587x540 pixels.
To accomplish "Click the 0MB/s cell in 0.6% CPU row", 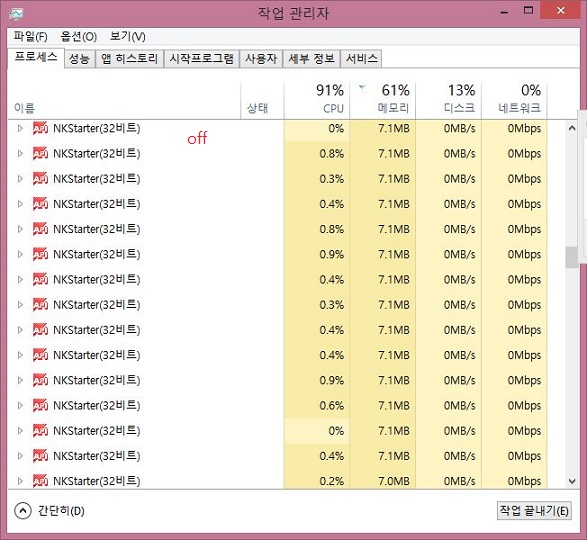I will coord(448,406).
